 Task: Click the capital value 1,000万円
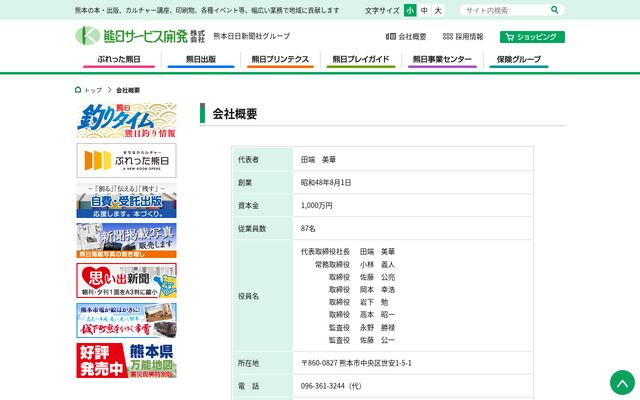pyautogui.click(x=317, y=205)
